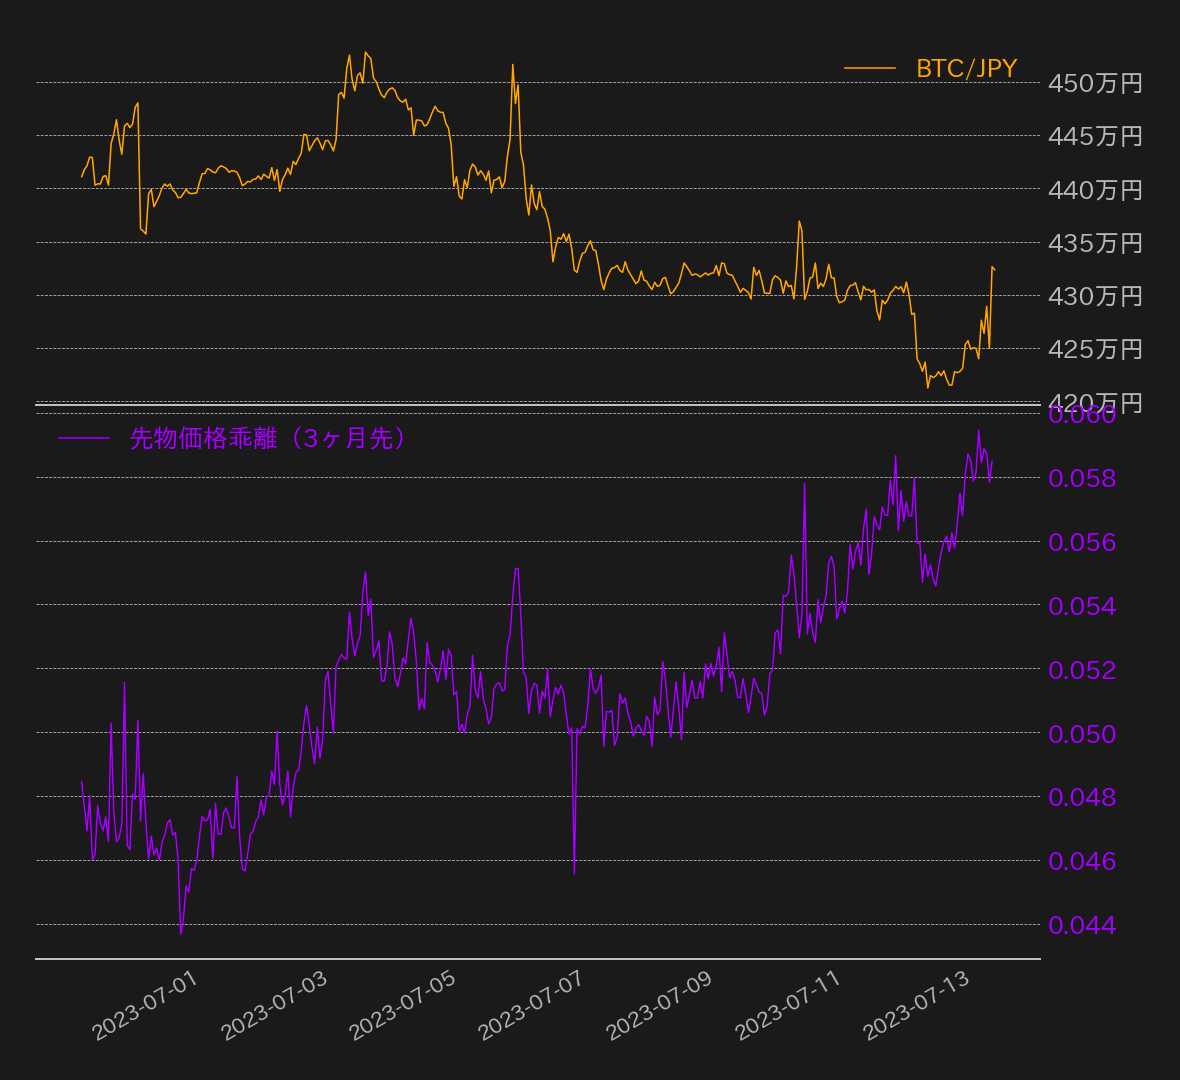Image resolution: width=1180 pixels, height=1080 pixels.
Task: Click the 先物価格乖離（3ヶ月先） legend label
Action: point(269,438)
